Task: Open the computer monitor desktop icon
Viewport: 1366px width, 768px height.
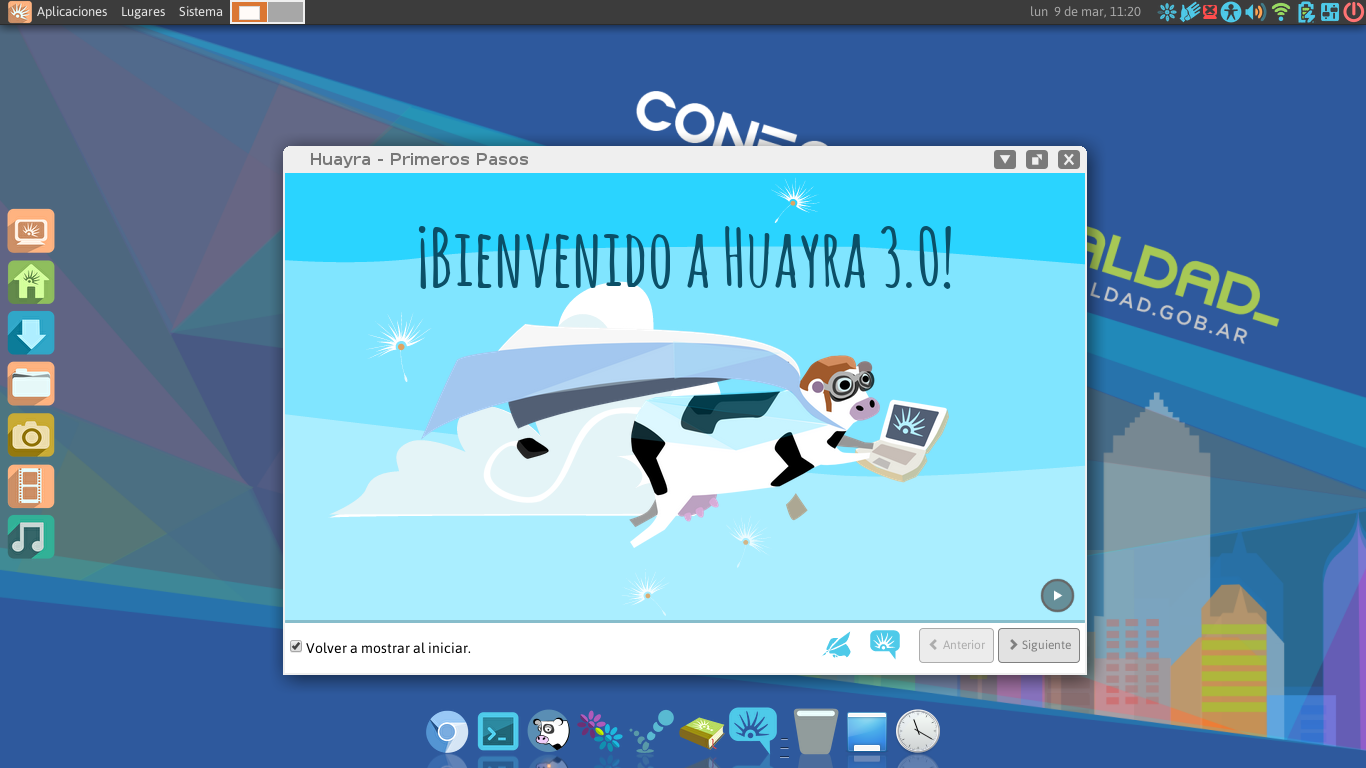Action: [31, 231]
